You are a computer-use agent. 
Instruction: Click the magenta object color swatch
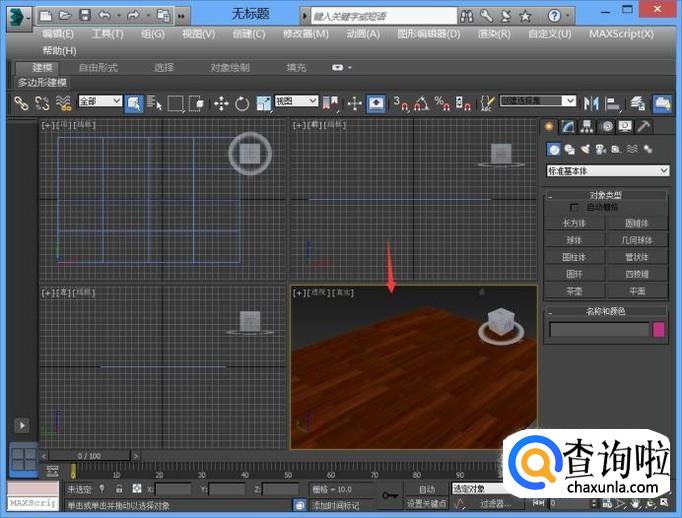[659, 329]
